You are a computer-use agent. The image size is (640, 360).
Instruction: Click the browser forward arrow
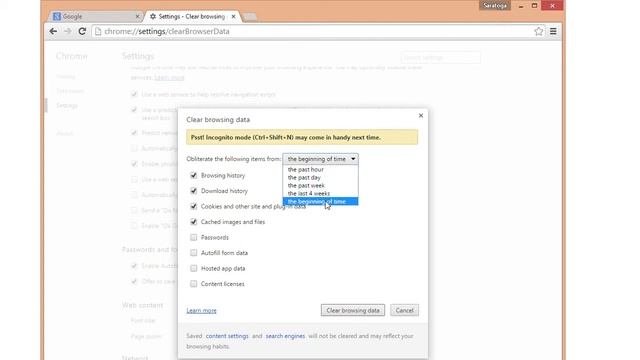pyautogui.click(x=68, y=31)
